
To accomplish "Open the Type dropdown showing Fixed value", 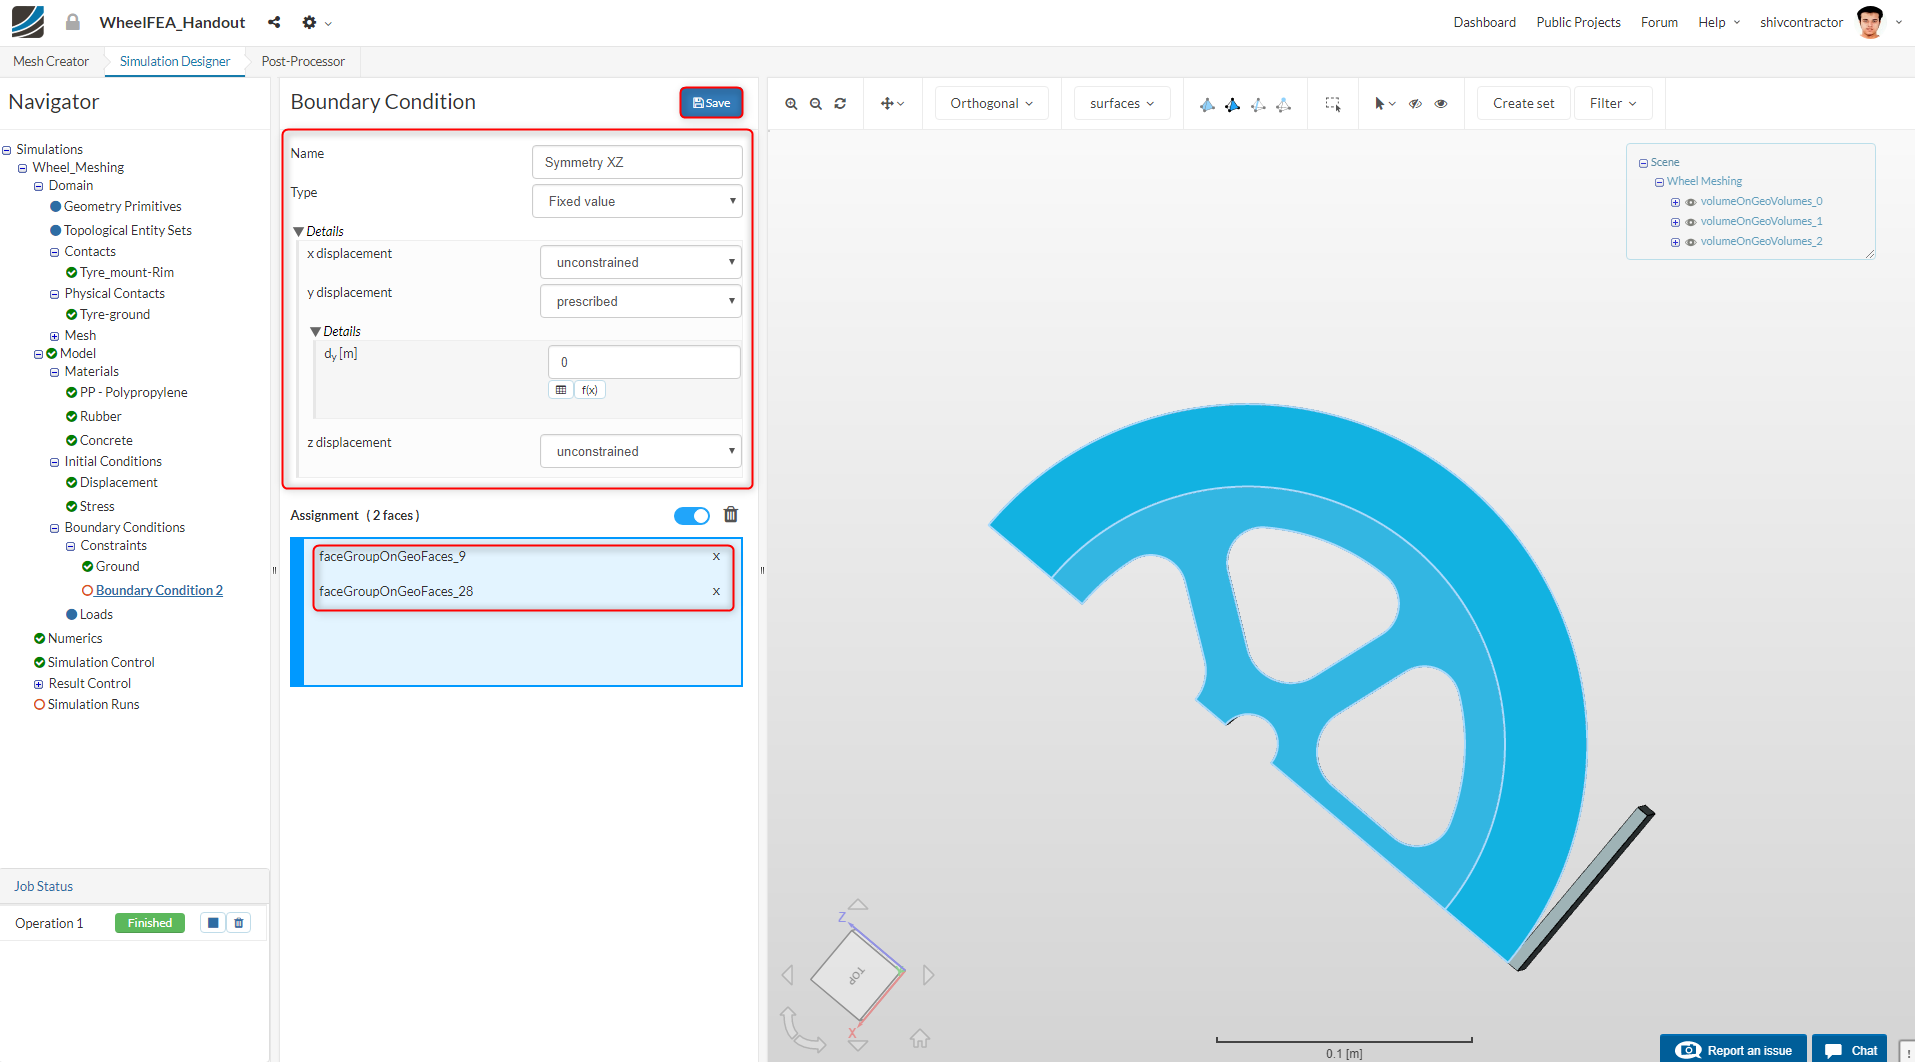I will click(x=637, y=201).
